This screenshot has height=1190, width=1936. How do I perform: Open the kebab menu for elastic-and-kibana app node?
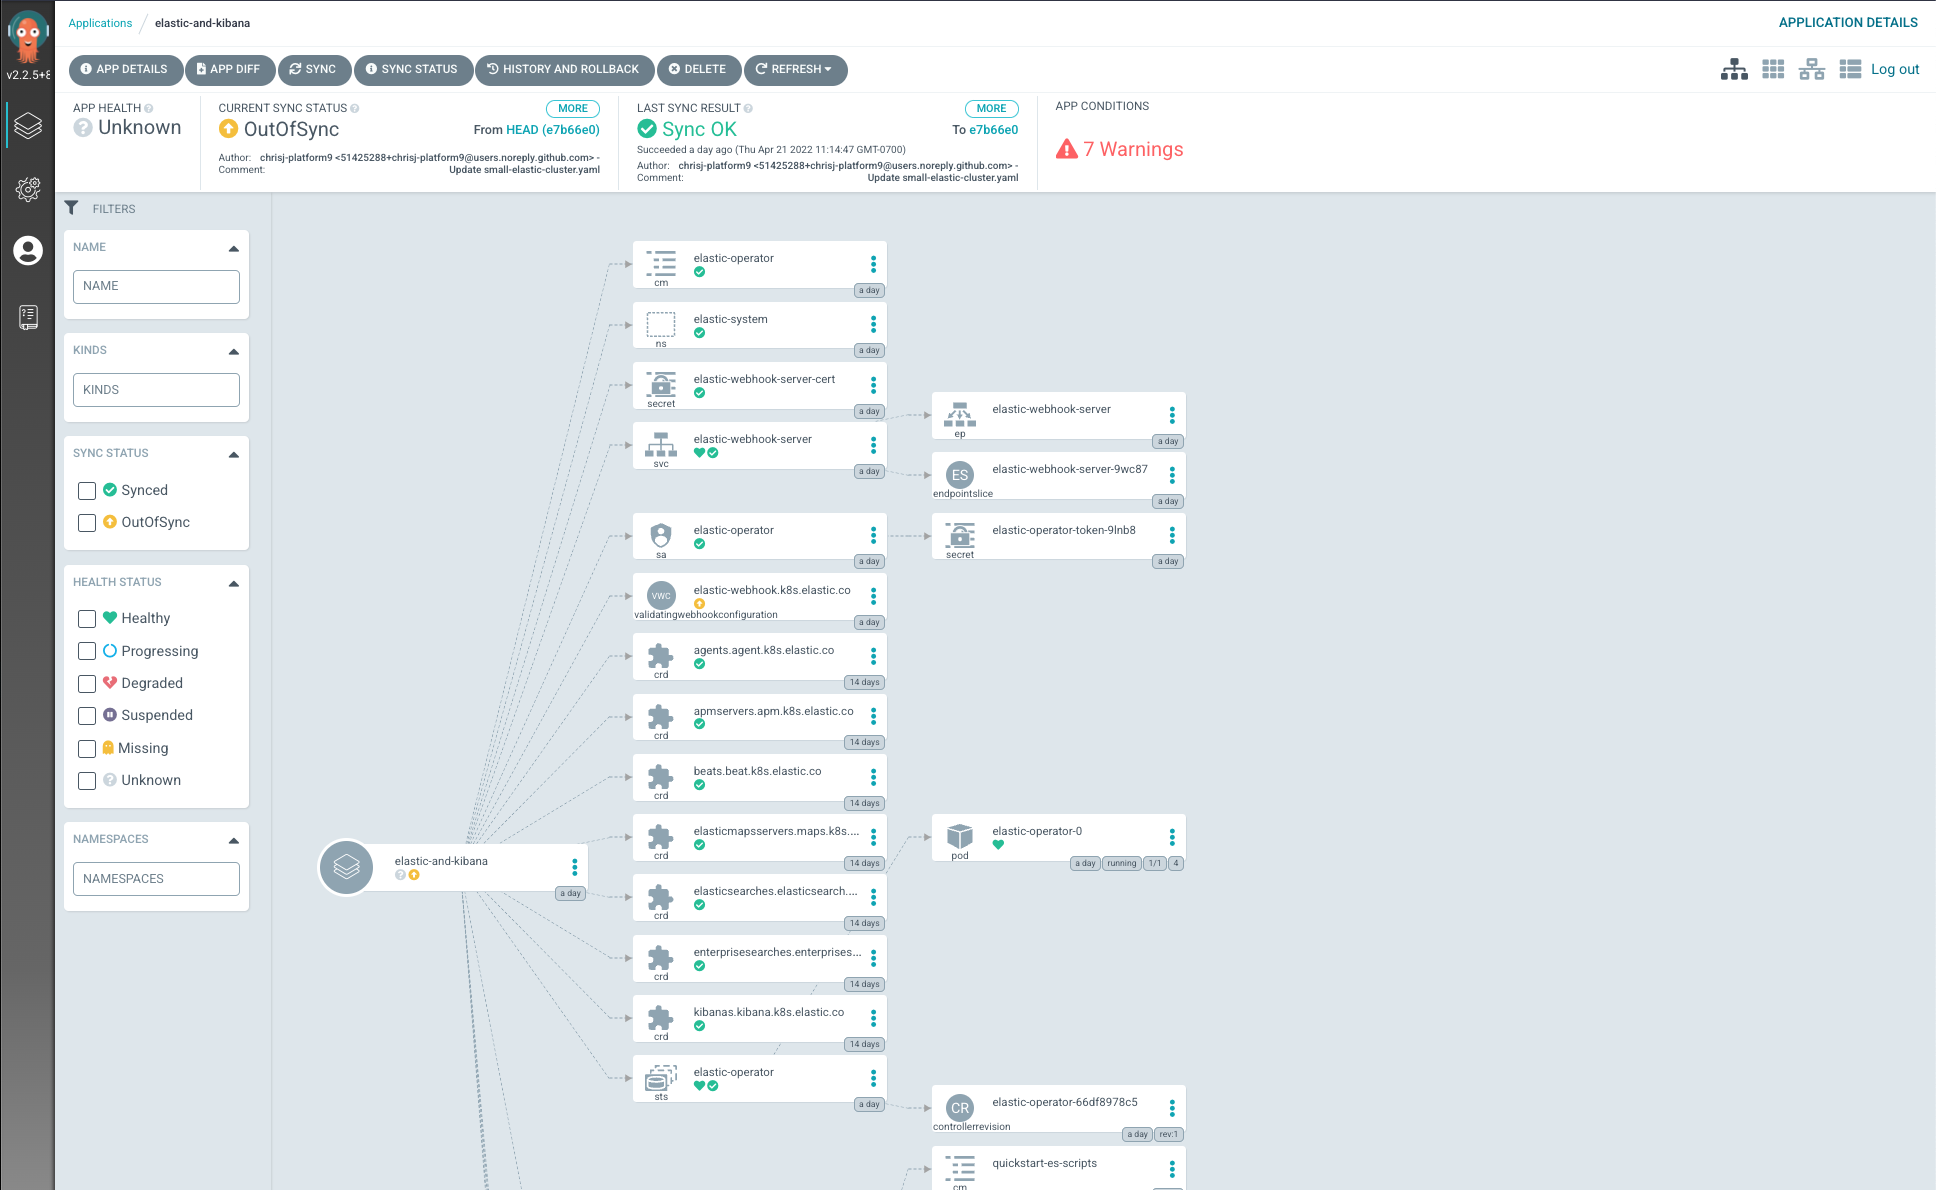pos(574,867)
